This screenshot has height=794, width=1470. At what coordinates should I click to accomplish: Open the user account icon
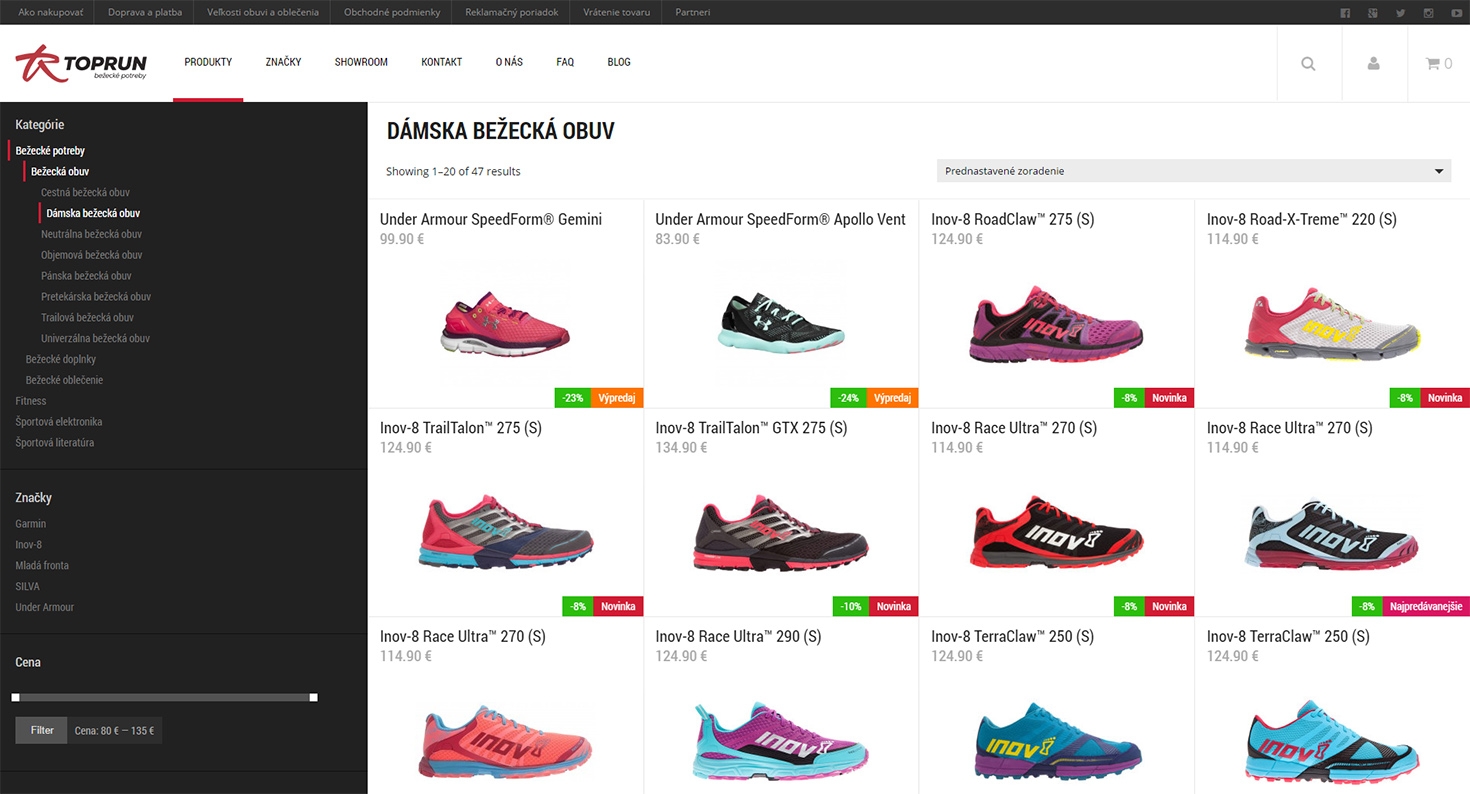pyautogui.click(x=1373, y=63)
